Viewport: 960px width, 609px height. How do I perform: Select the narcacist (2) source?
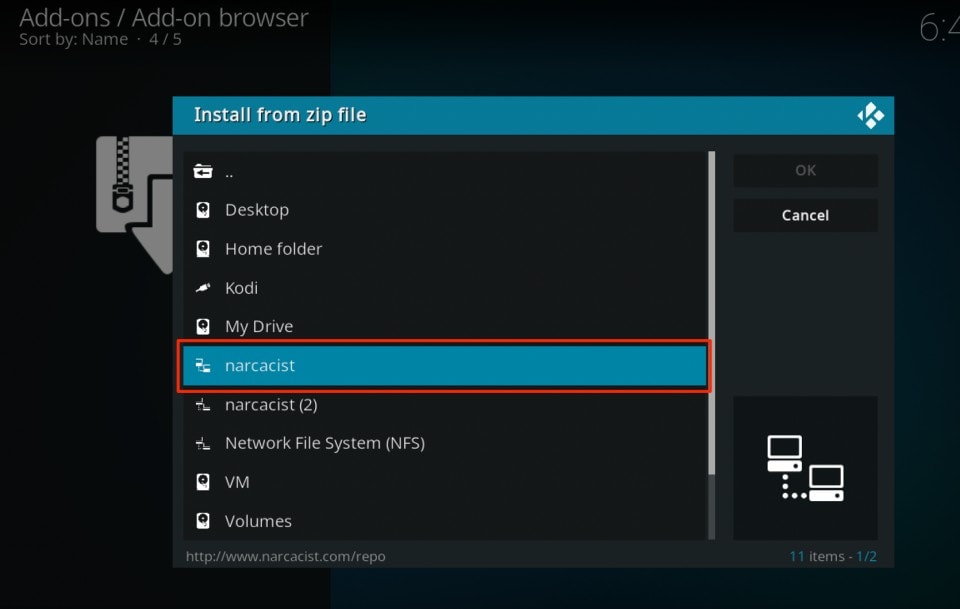tap(445, 405)
